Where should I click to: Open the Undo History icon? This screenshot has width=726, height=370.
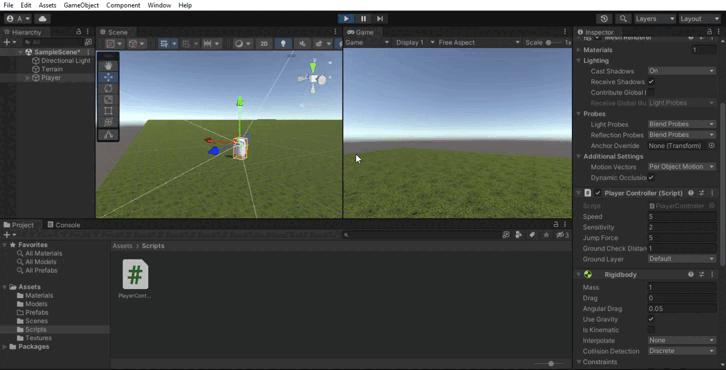tap(604, 19)
